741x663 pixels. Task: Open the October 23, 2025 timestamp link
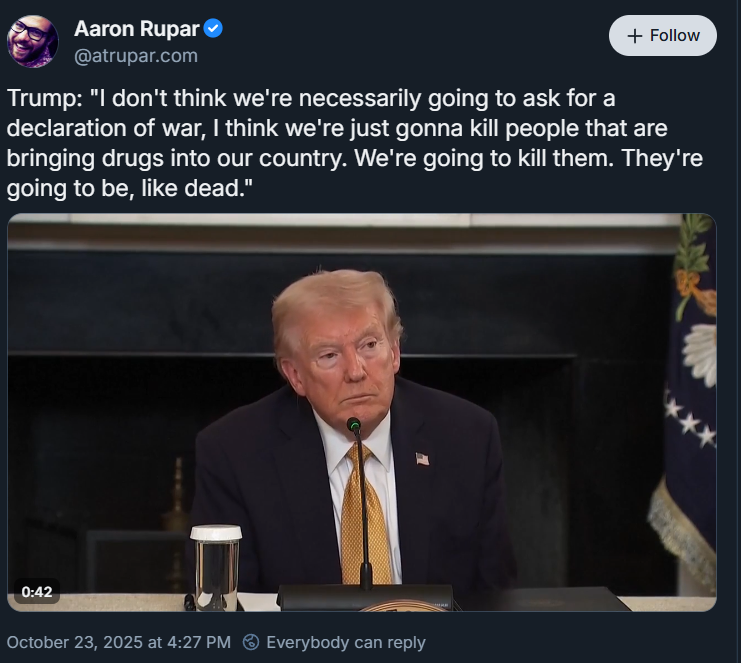[119, 642]
